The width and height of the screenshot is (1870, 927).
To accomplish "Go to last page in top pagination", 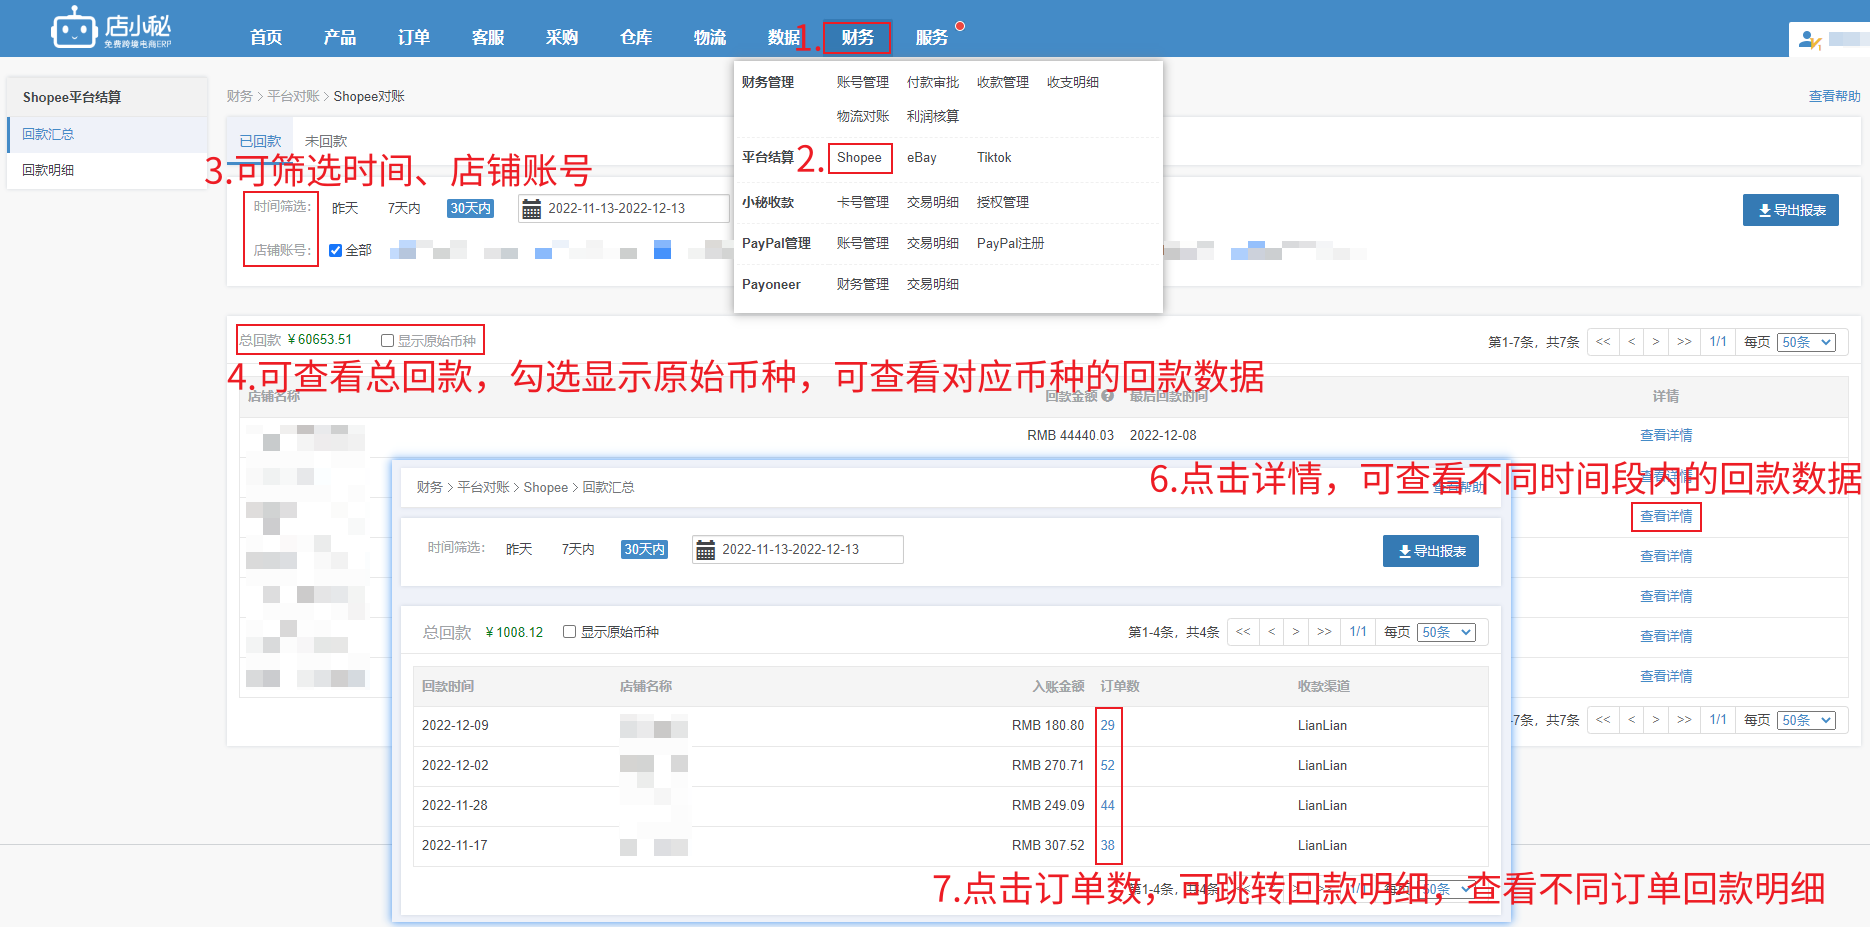I will [1684, 342].
